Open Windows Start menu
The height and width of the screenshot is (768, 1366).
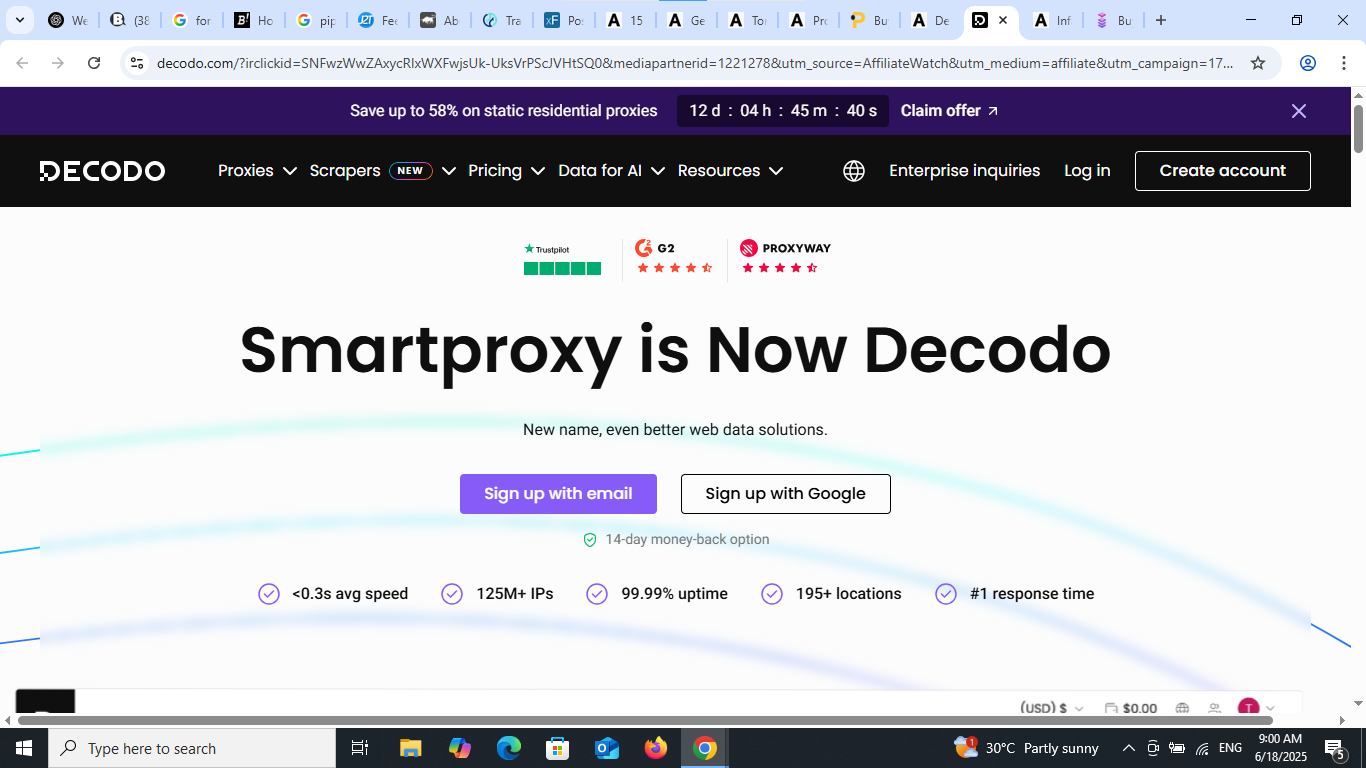[x=23, y=748]
